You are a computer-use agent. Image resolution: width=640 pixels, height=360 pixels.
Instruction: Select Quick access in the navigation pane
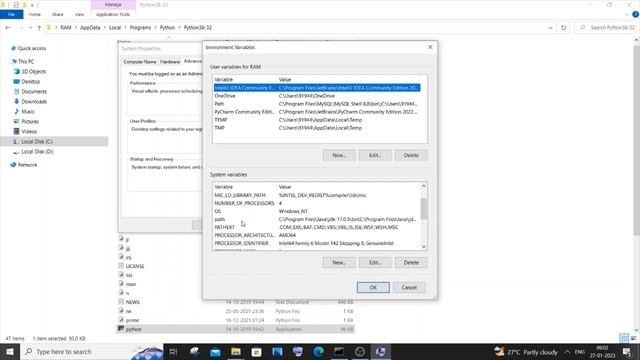pyautogui.click(x=32, y=48)
